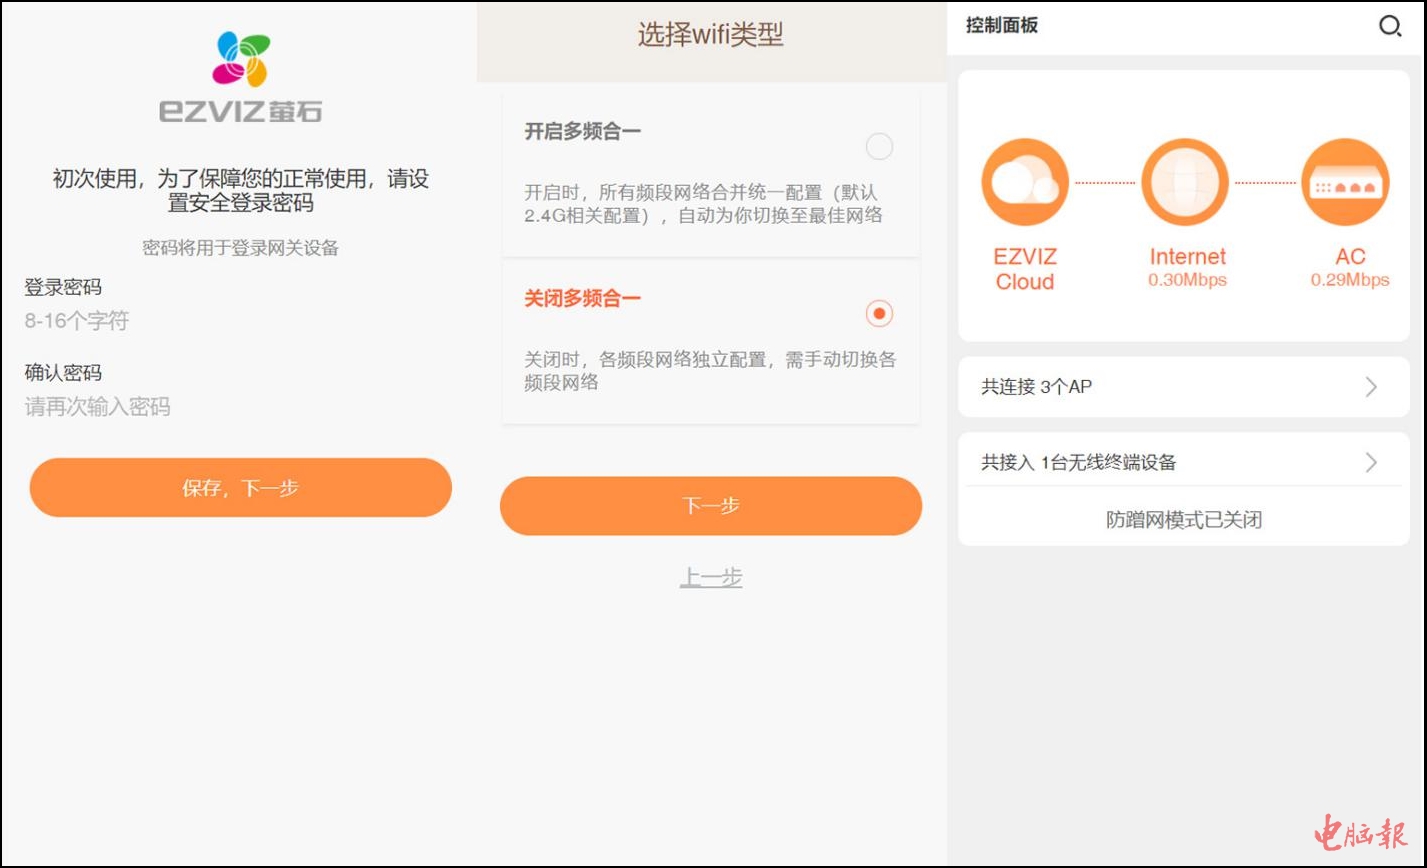Screen dimensions: 1427x868
Task: Click the search magnifier icon in control panel
Action: 1389,26
